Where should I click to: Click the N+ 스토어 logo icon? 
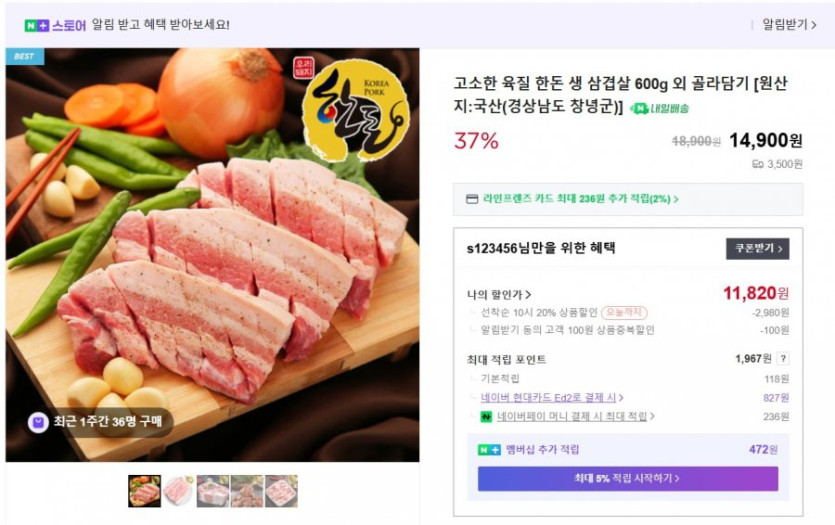click(37, 24)
